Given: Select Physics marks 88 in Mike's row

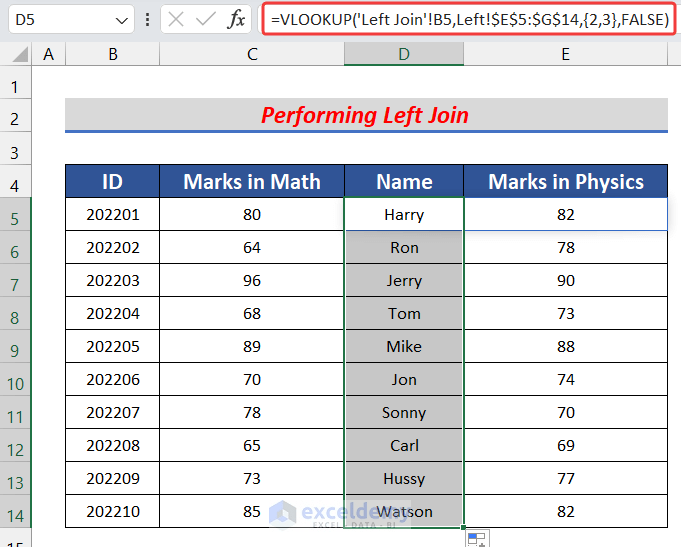Looking at the screenshot, I should (565, 346).
